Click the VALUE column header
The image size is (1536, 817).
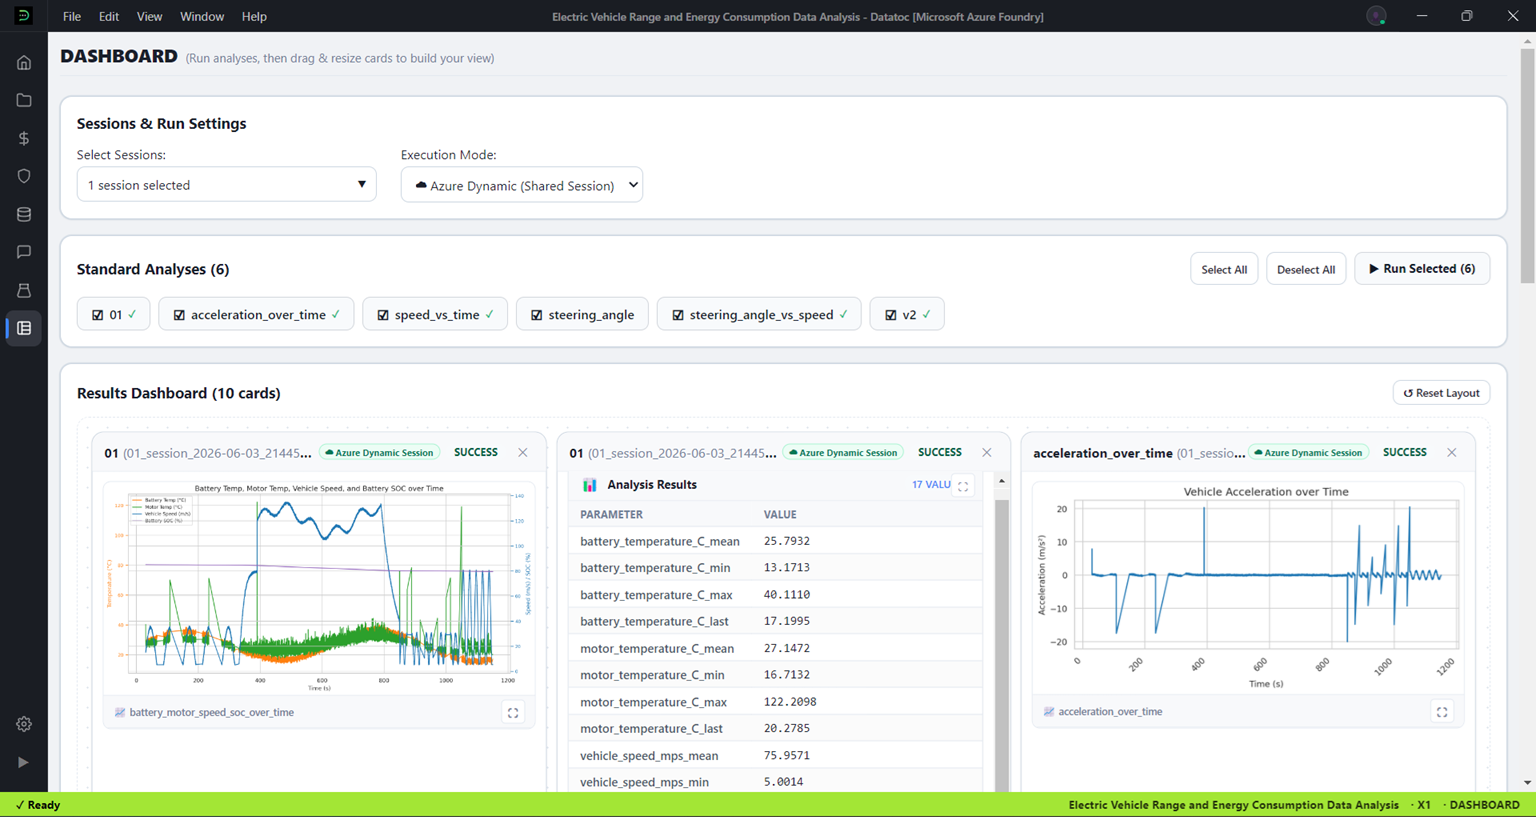[780, 515]
